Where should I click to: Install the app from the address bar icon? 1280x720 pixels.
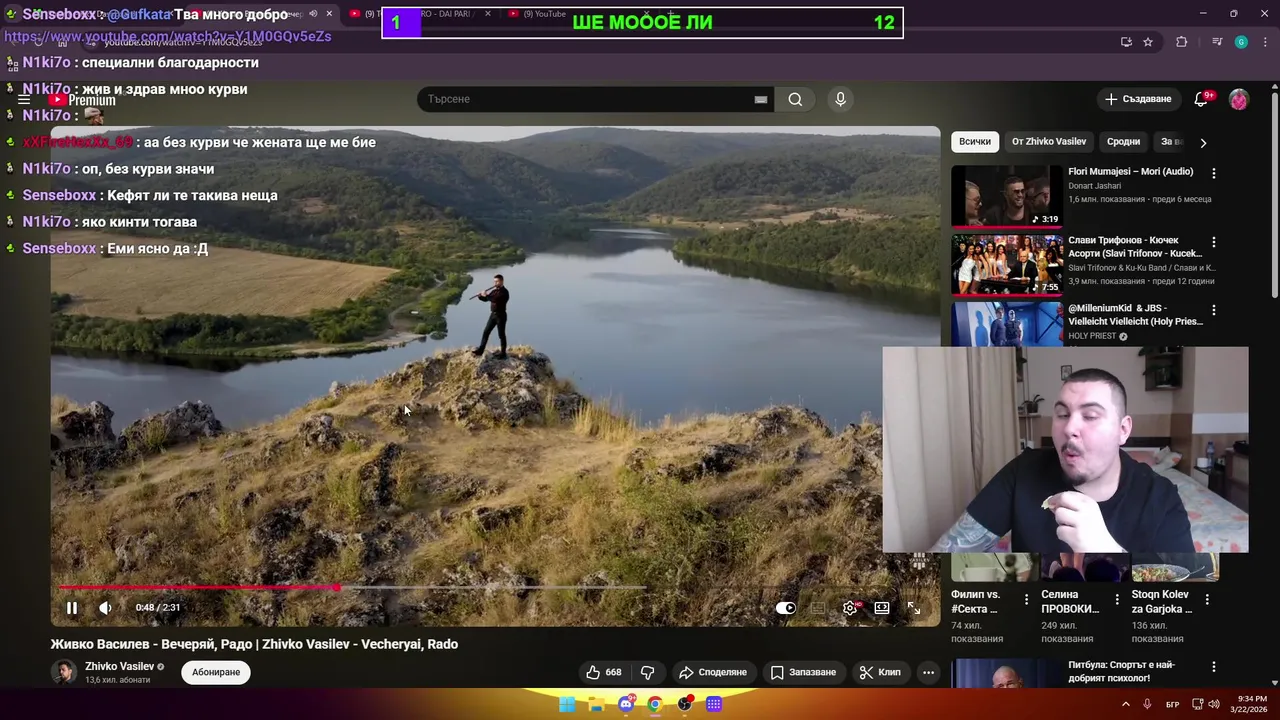pos(1126,42)
